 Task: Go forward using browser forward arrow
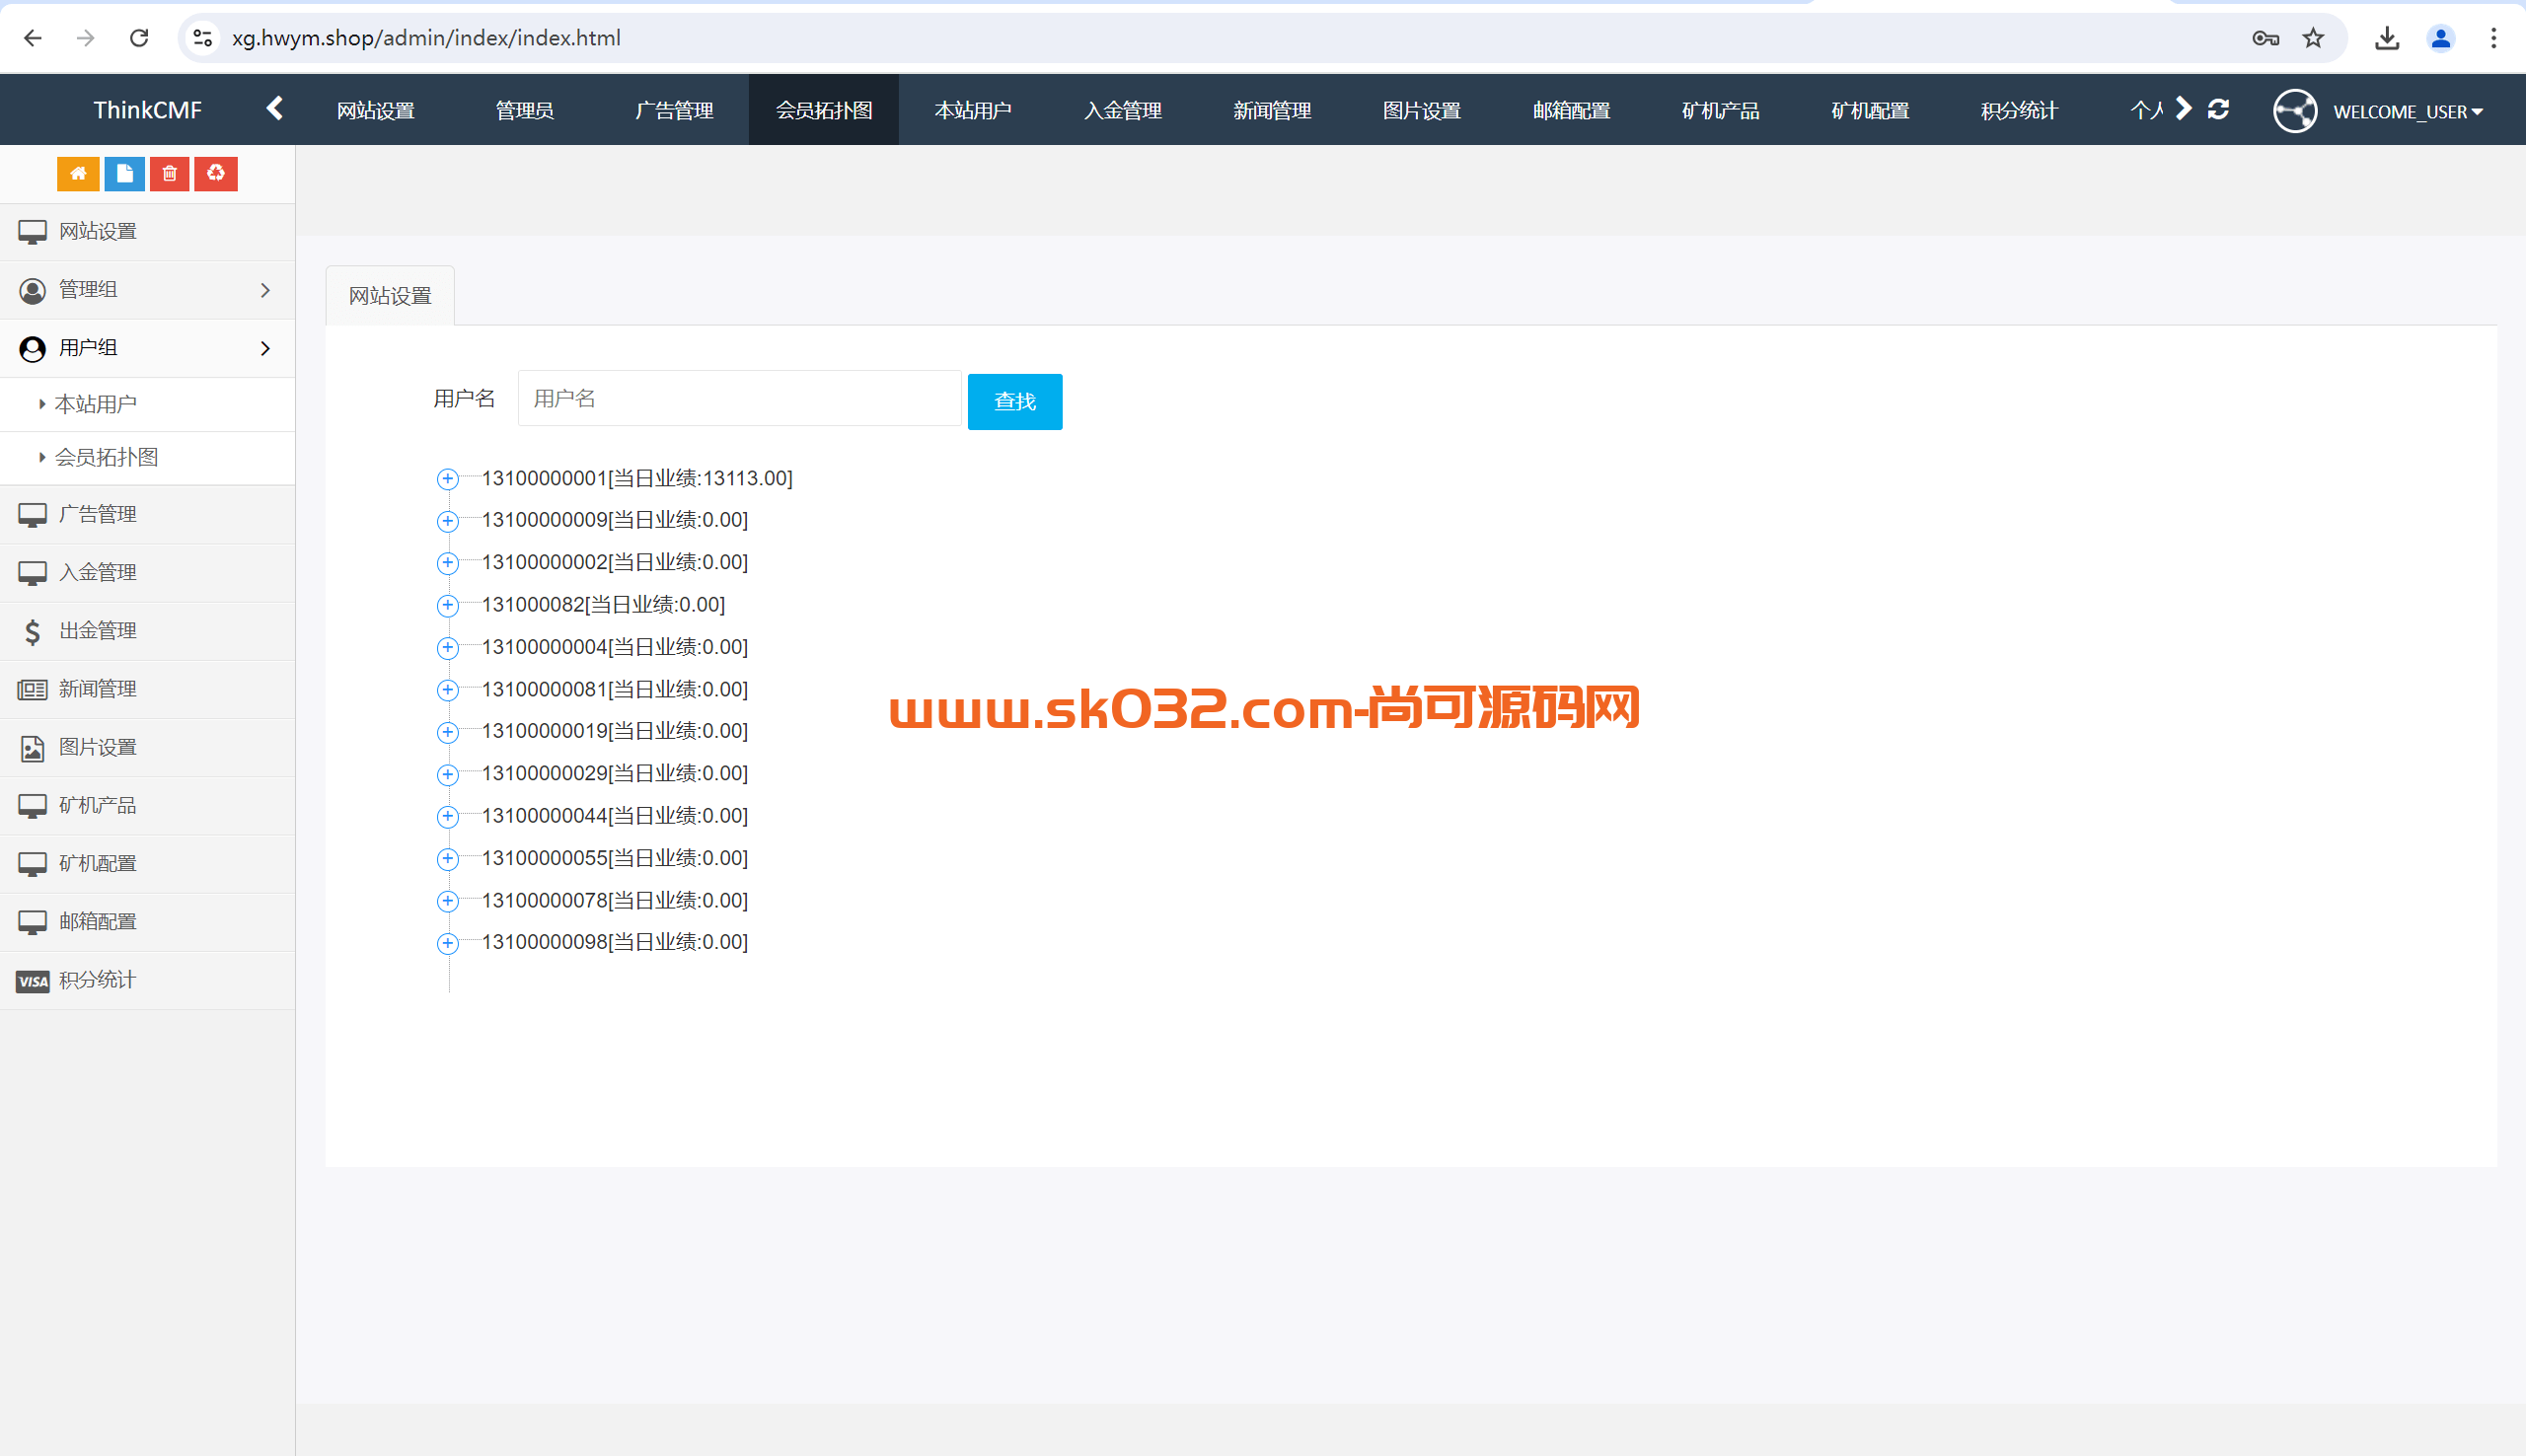(86, 38)
